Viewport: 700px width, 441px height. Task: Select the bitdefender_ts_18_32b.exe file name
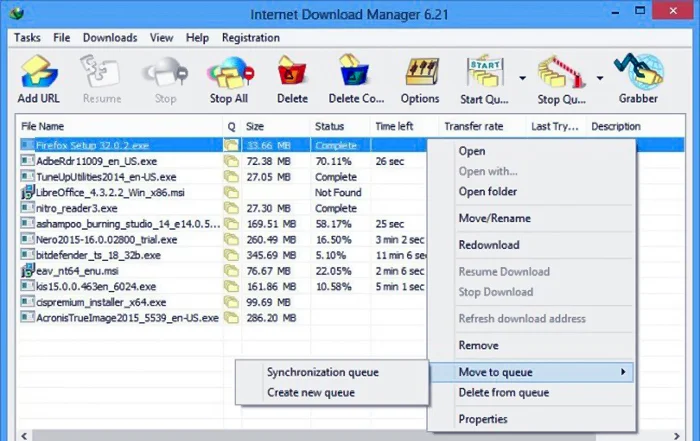(x=98, y=255)
